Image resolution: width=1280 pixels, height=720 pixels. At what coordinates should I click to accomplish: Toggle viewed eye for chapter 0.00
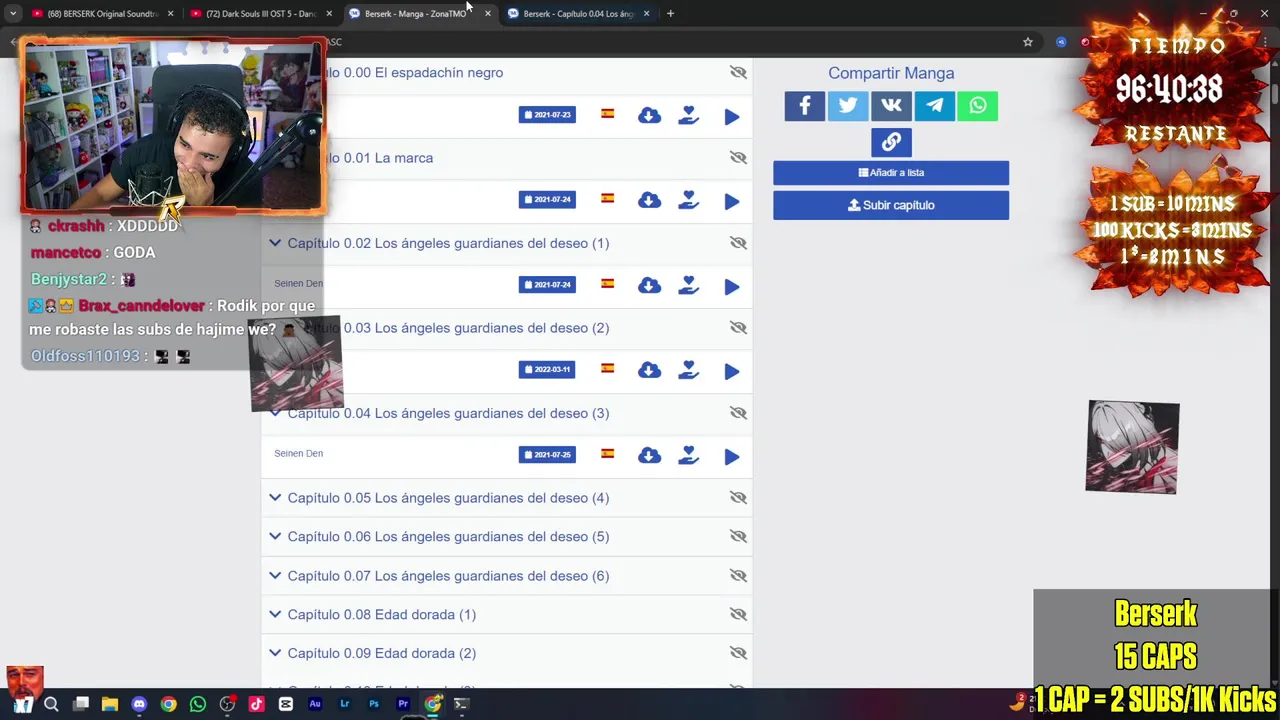738,72
